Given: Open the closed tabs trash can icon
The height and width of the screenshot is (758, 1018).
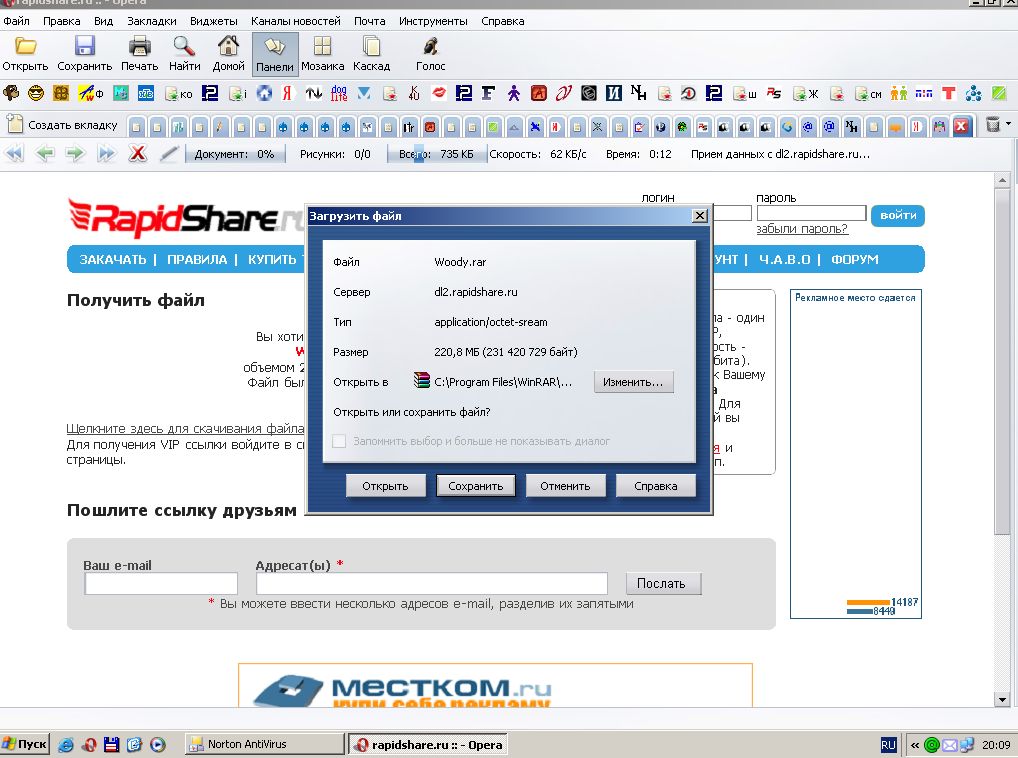Looking at the screenshot, I should 993,124.
